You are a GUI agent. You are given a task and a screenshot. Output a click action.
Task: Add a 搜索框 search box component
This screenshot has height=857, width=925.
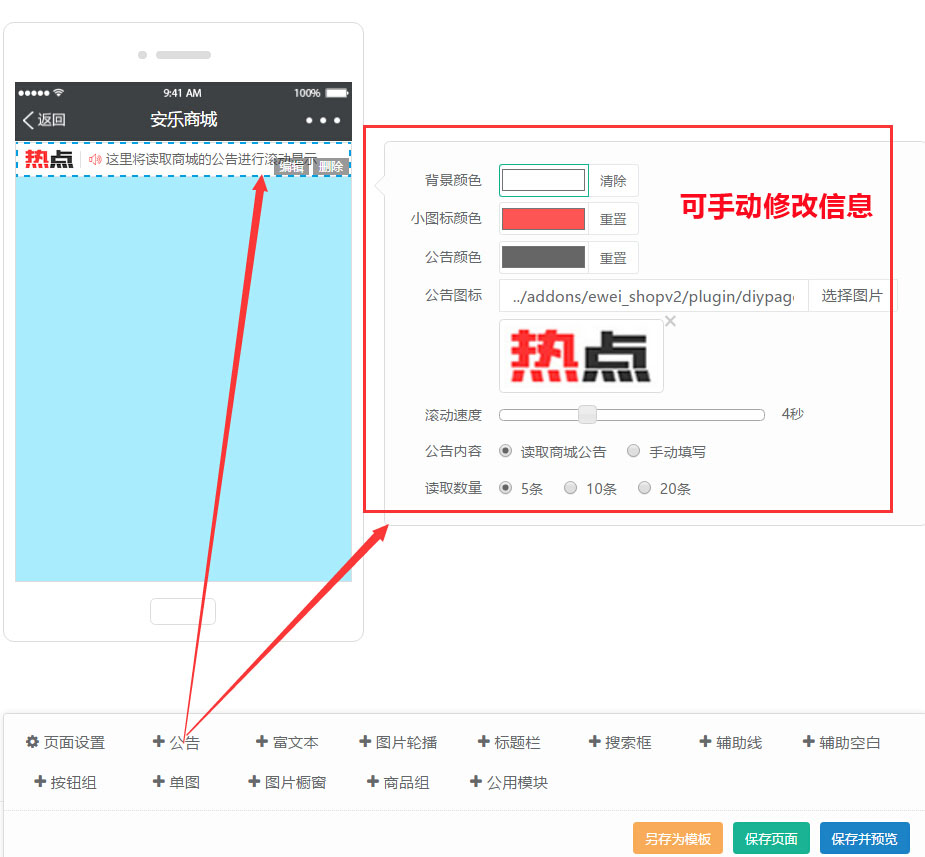[620, 742]
